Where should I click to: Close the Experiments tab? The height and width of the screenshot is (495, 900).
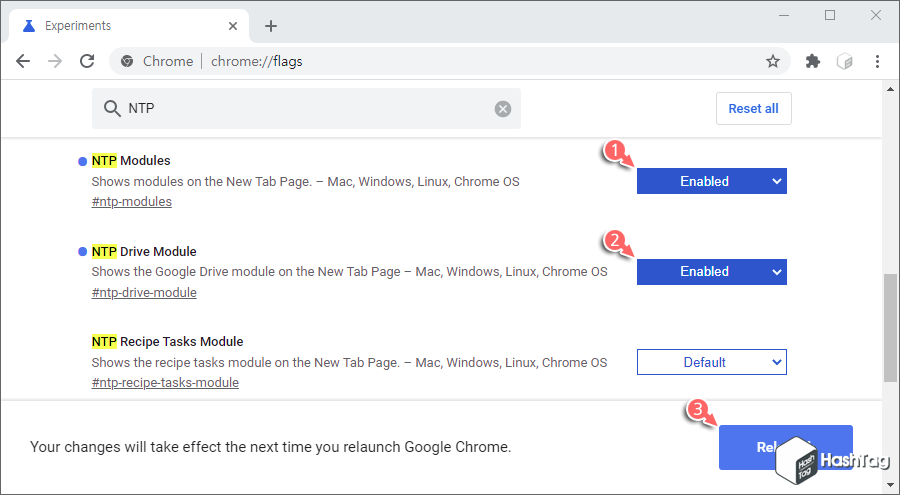(x=232, y=26)
